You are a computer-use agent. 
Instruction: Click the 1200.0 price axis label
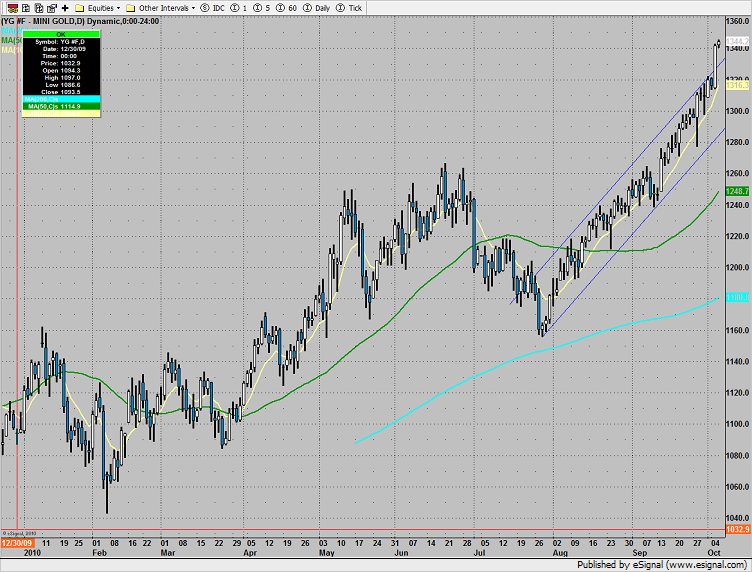tap(739, 268)
